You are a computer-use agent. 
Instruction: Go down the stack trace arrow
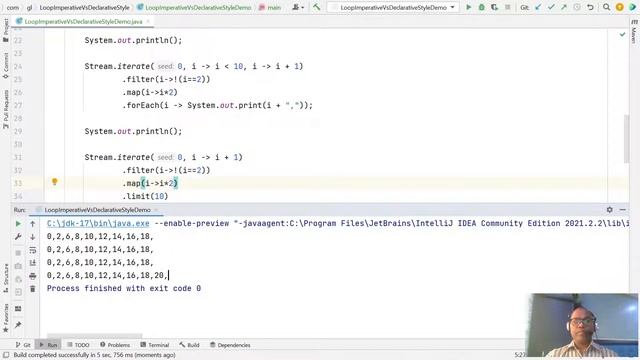click(33, 237)
